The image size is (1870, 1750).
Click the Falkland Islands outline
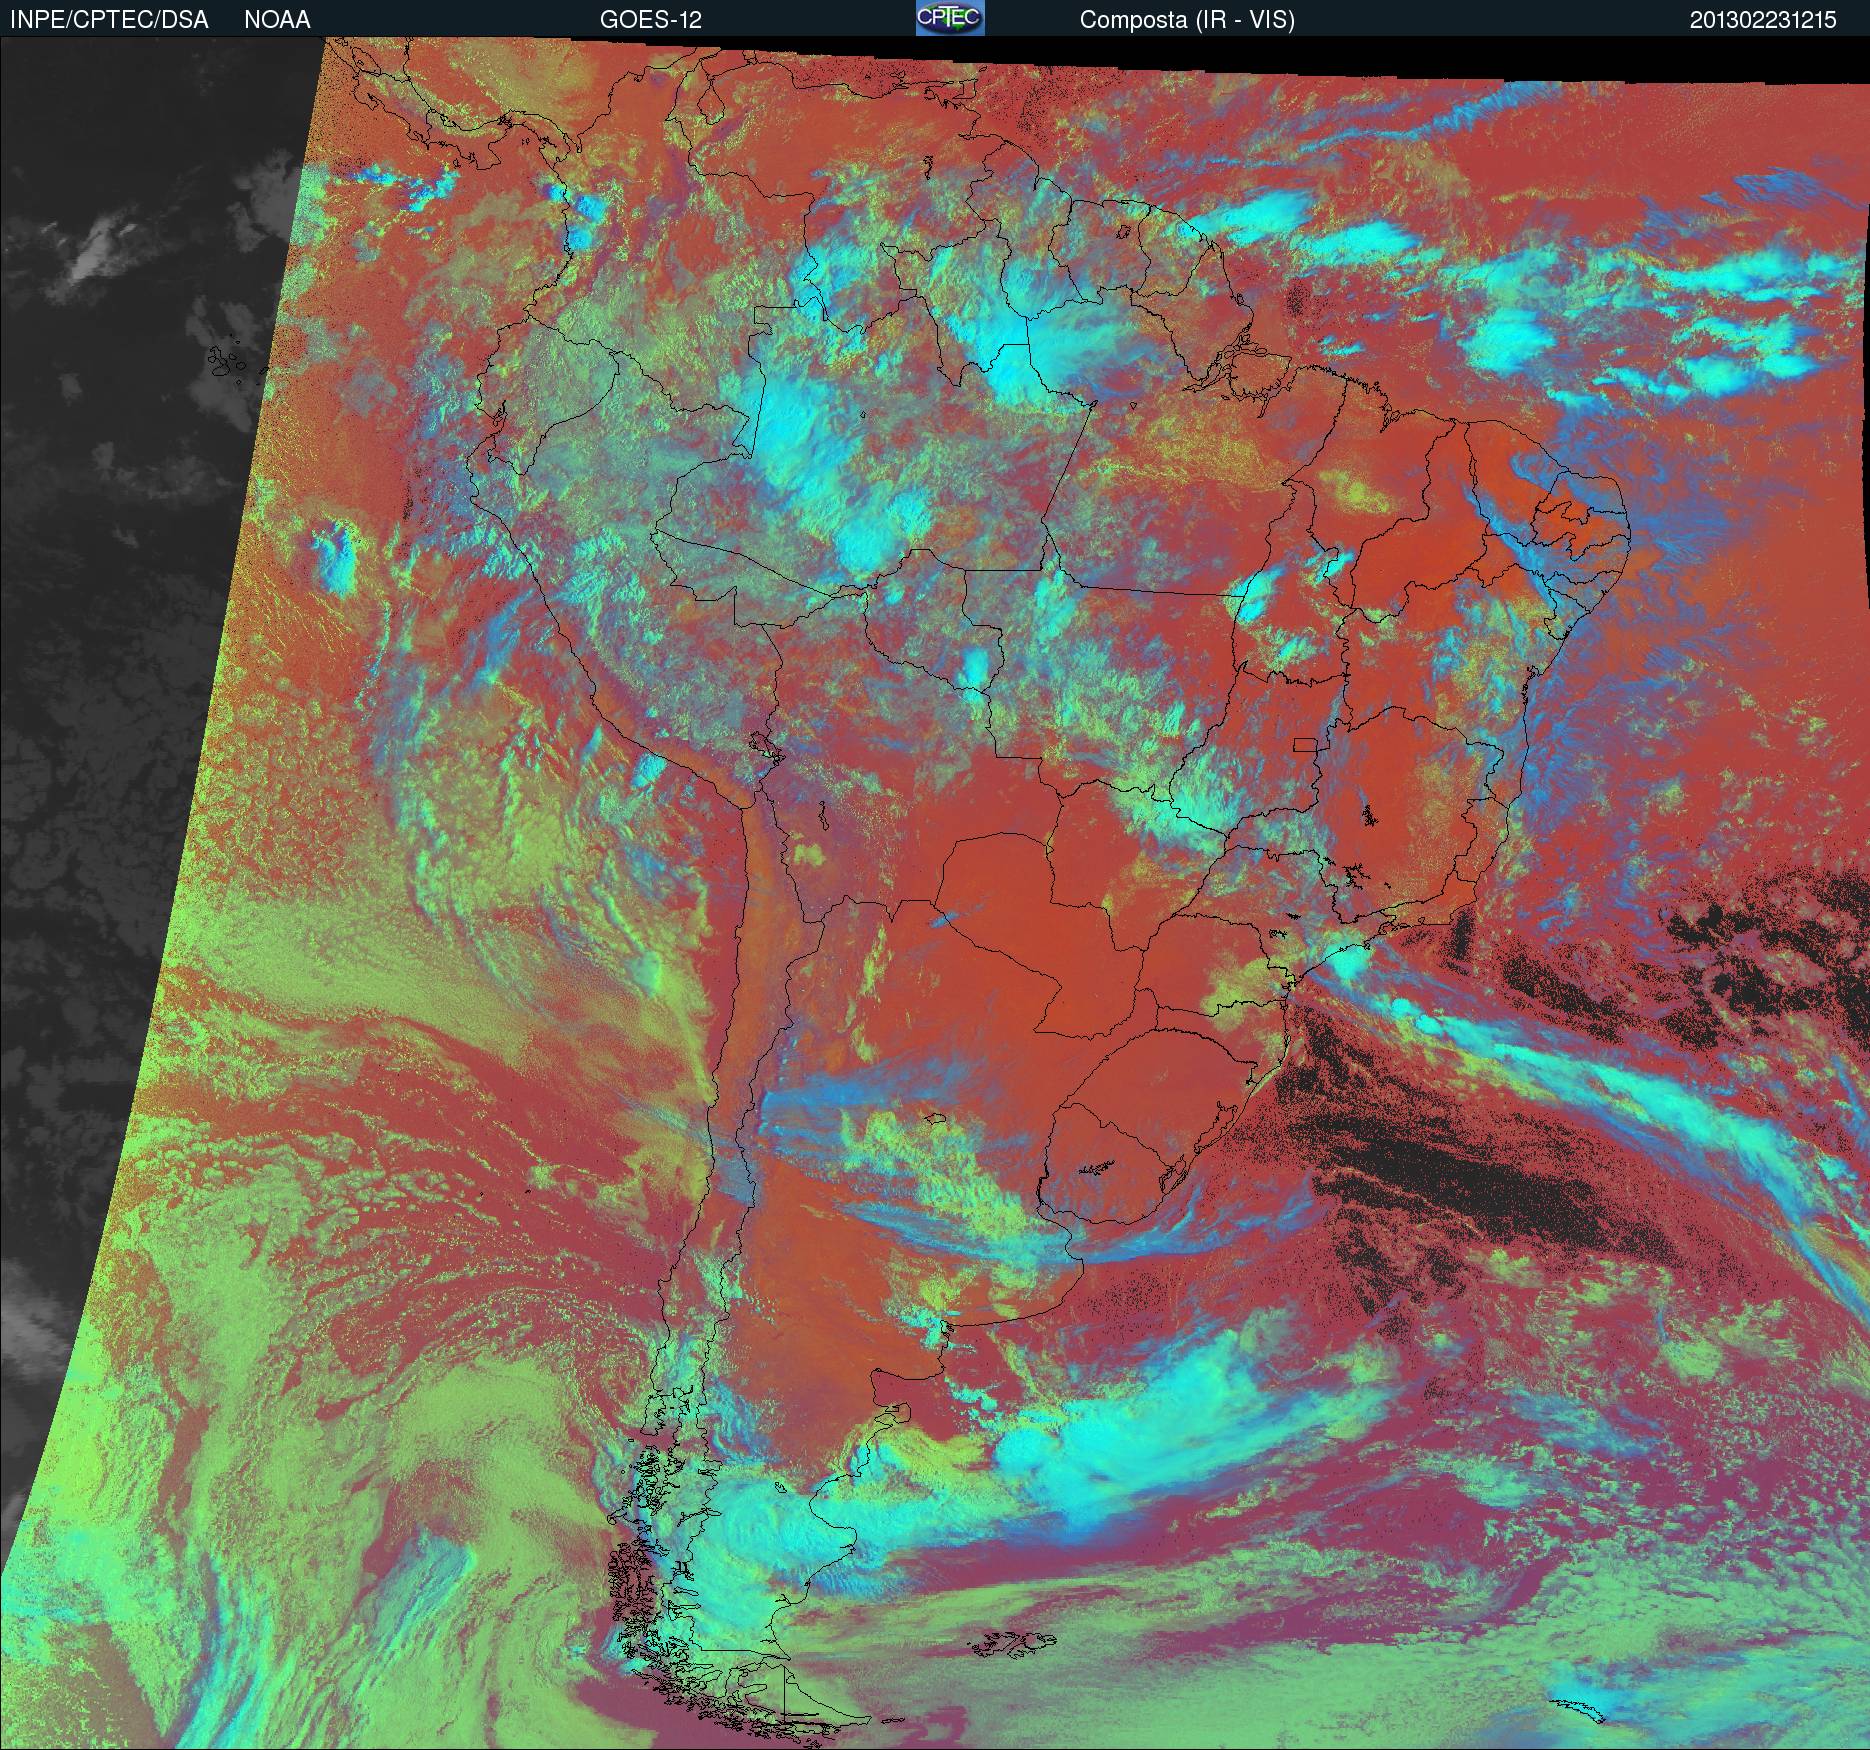(1012, 1643)
